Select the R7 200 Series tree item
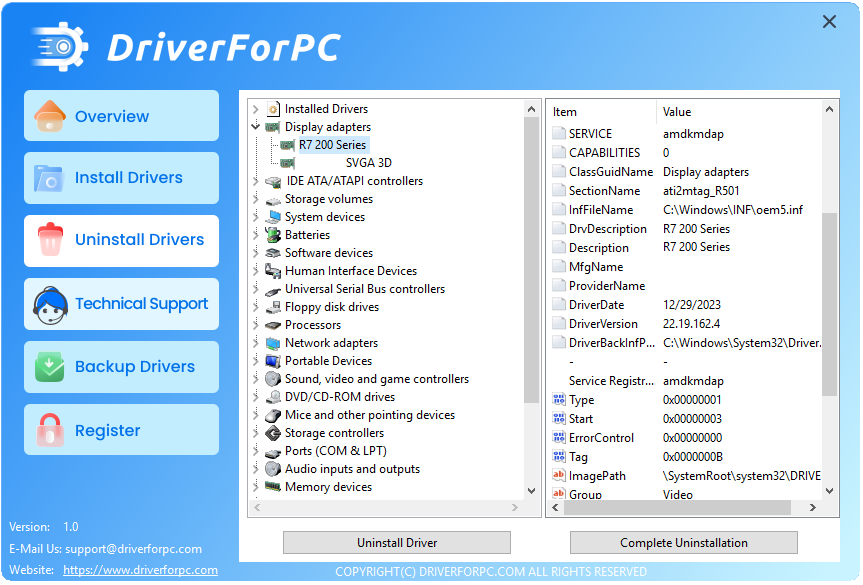 pyautogui.click(x=332, y=145)
